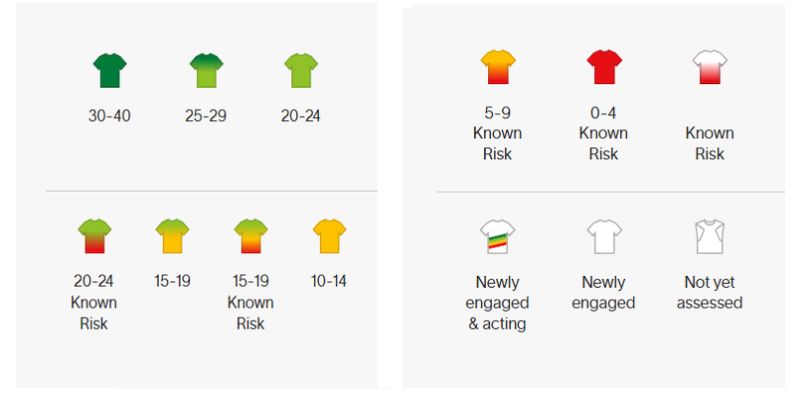
Task: Click the Not yet assessed vest icon
Action: tap(710, 236)
